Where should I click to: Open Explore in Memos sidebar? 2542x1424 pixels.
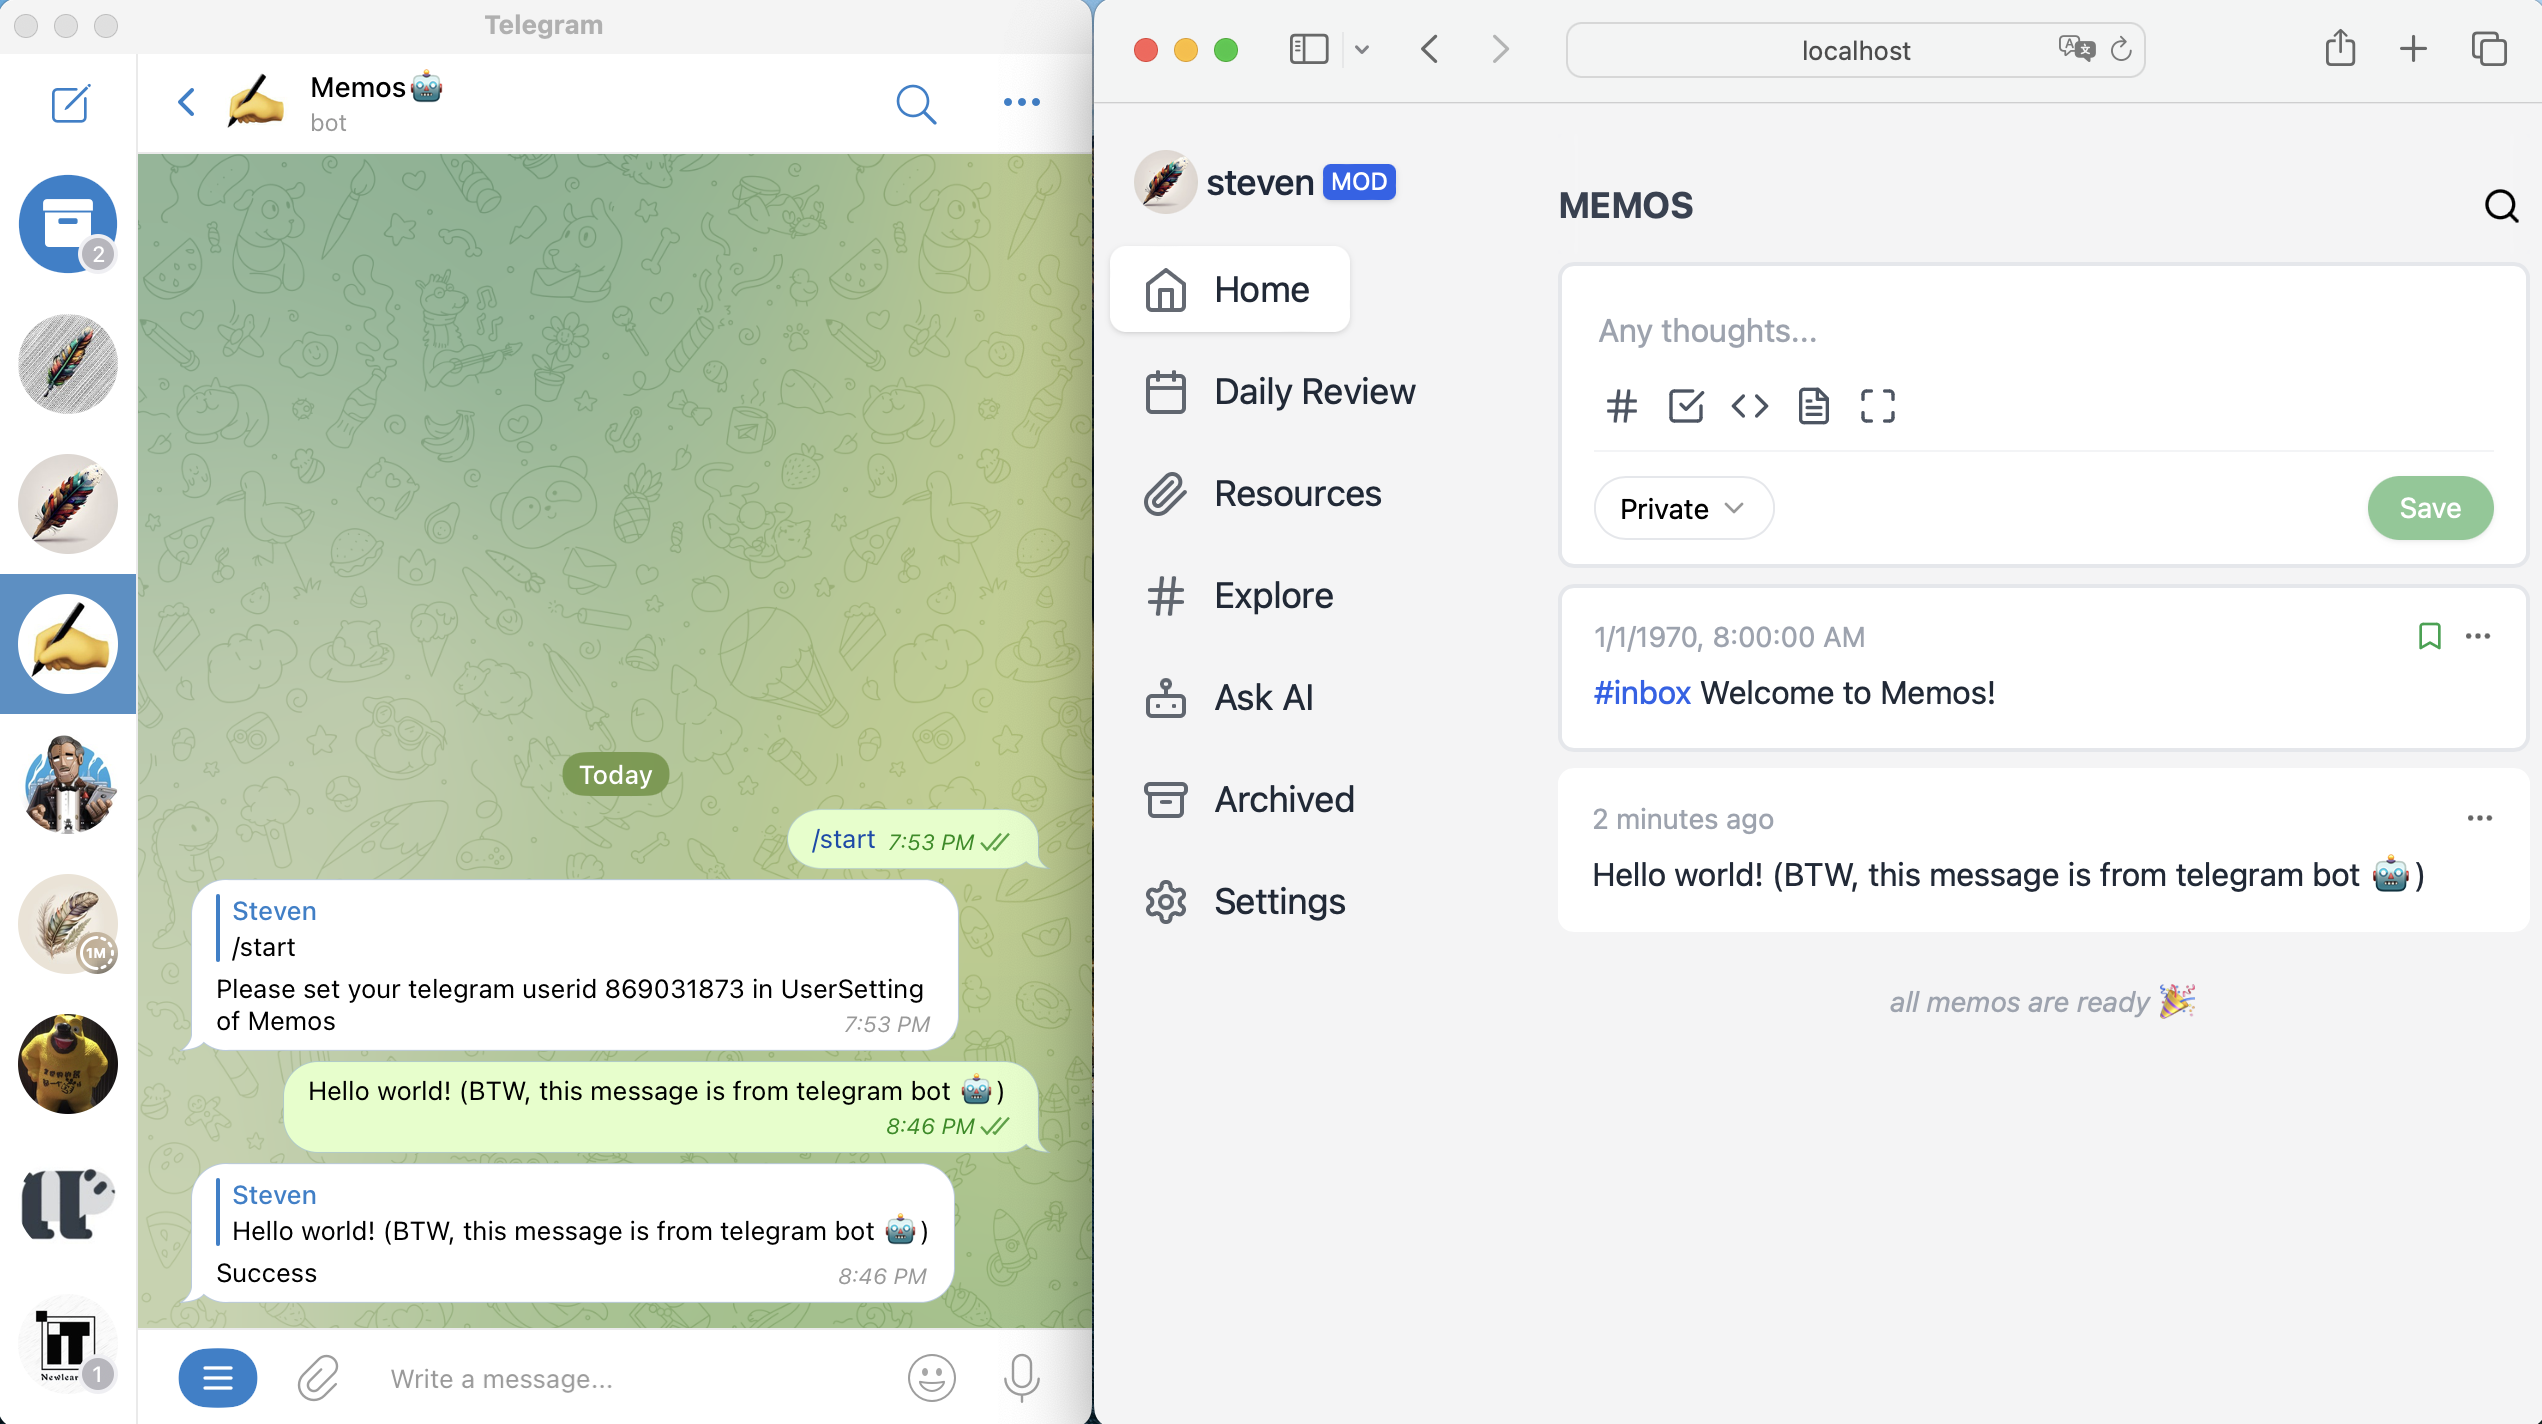1240,595
